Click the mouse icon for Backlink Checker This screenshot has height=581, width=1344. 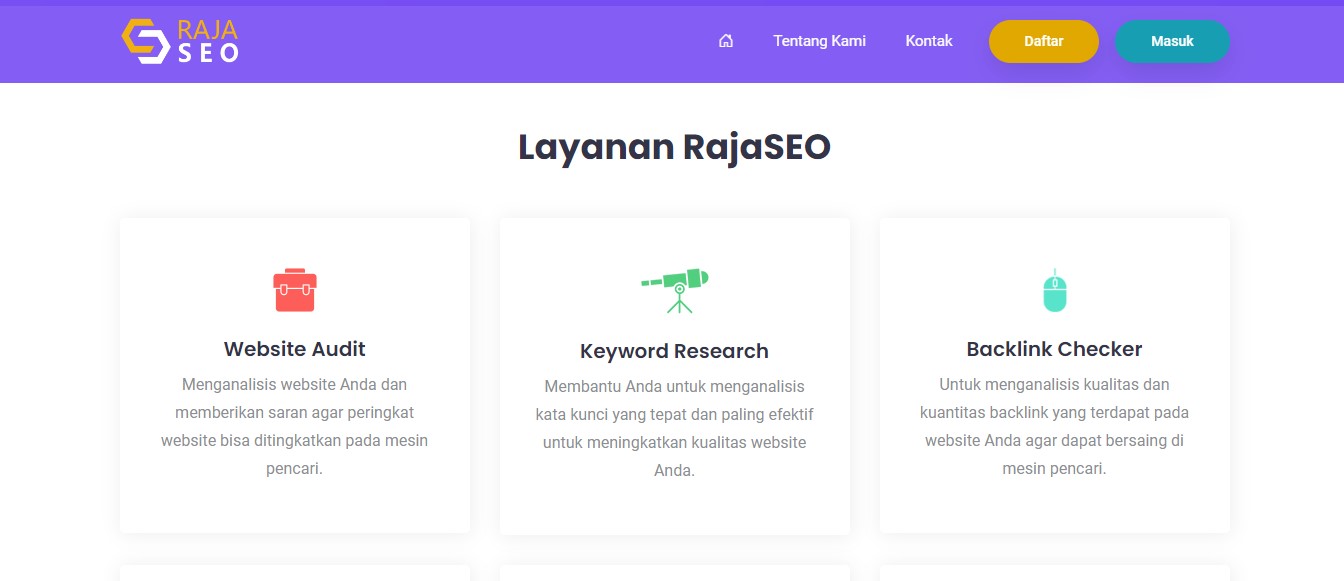(1055, 290)
